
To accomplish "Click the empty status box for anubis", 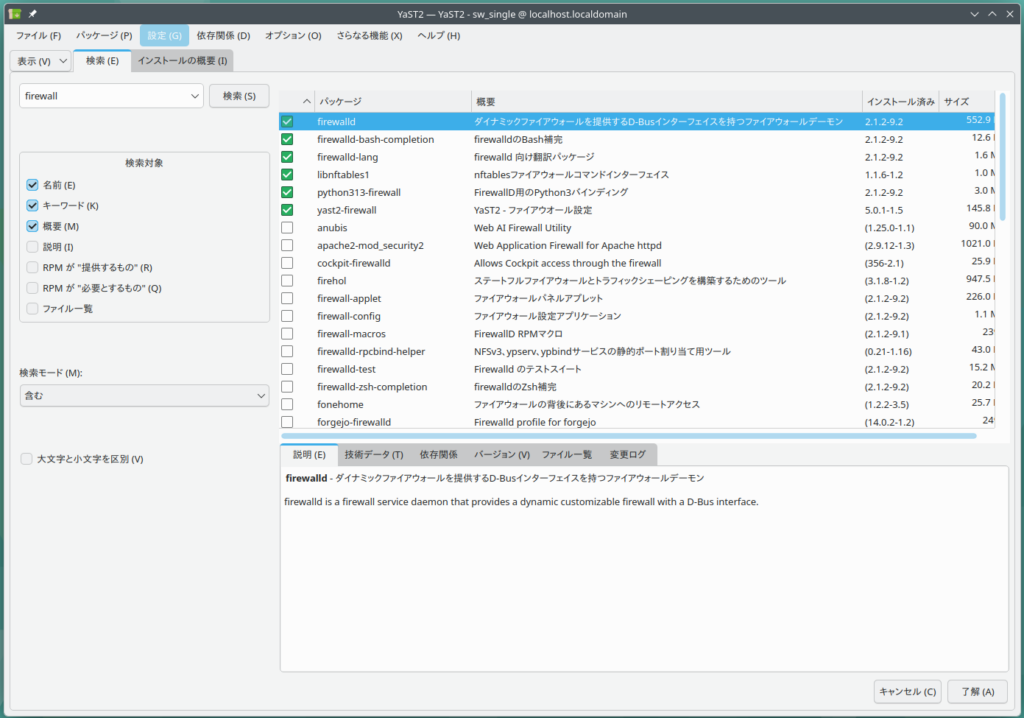I will [287, 228].
